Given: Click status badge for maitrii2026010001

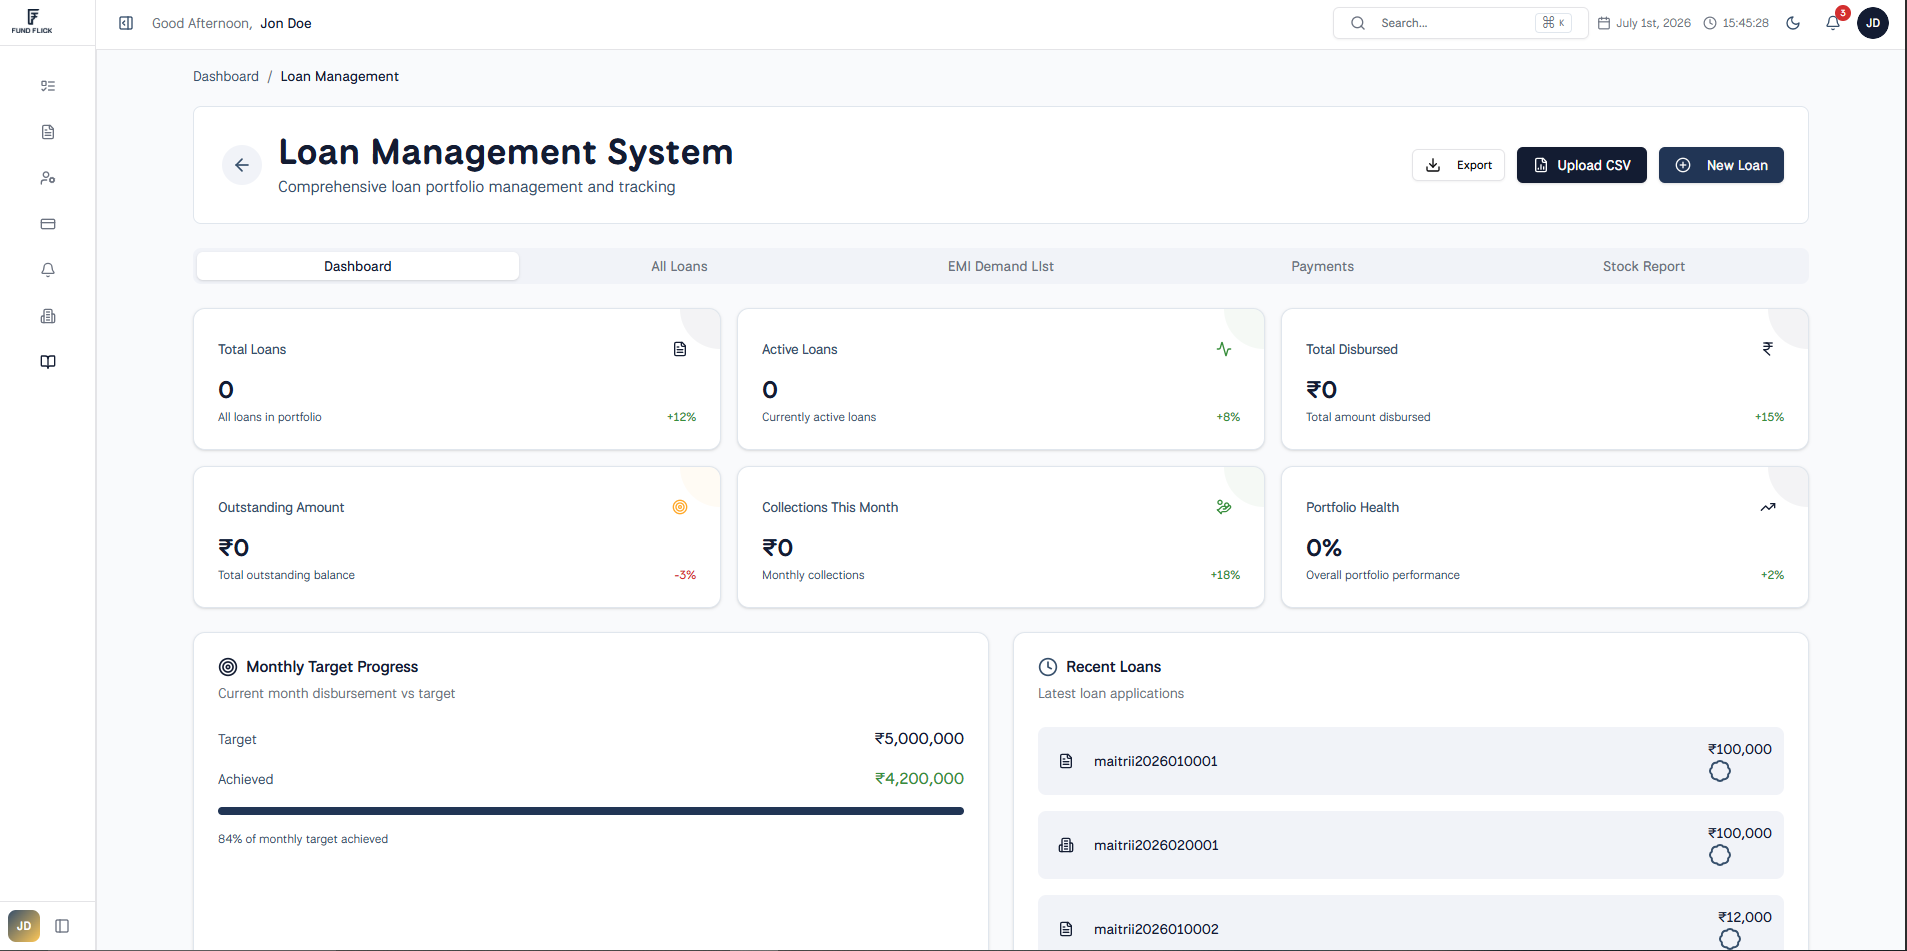Looking at the screenshot, I should click(1720, 771).
